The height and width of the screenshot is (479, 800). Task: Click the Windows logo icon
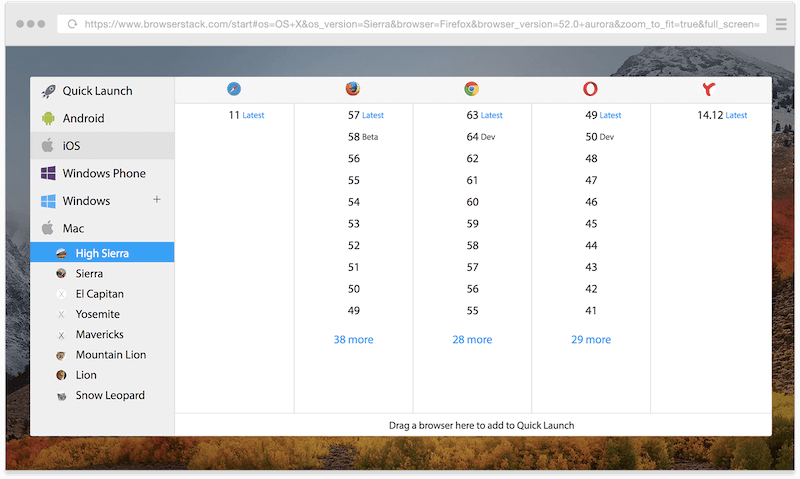(x=48, y=201)
